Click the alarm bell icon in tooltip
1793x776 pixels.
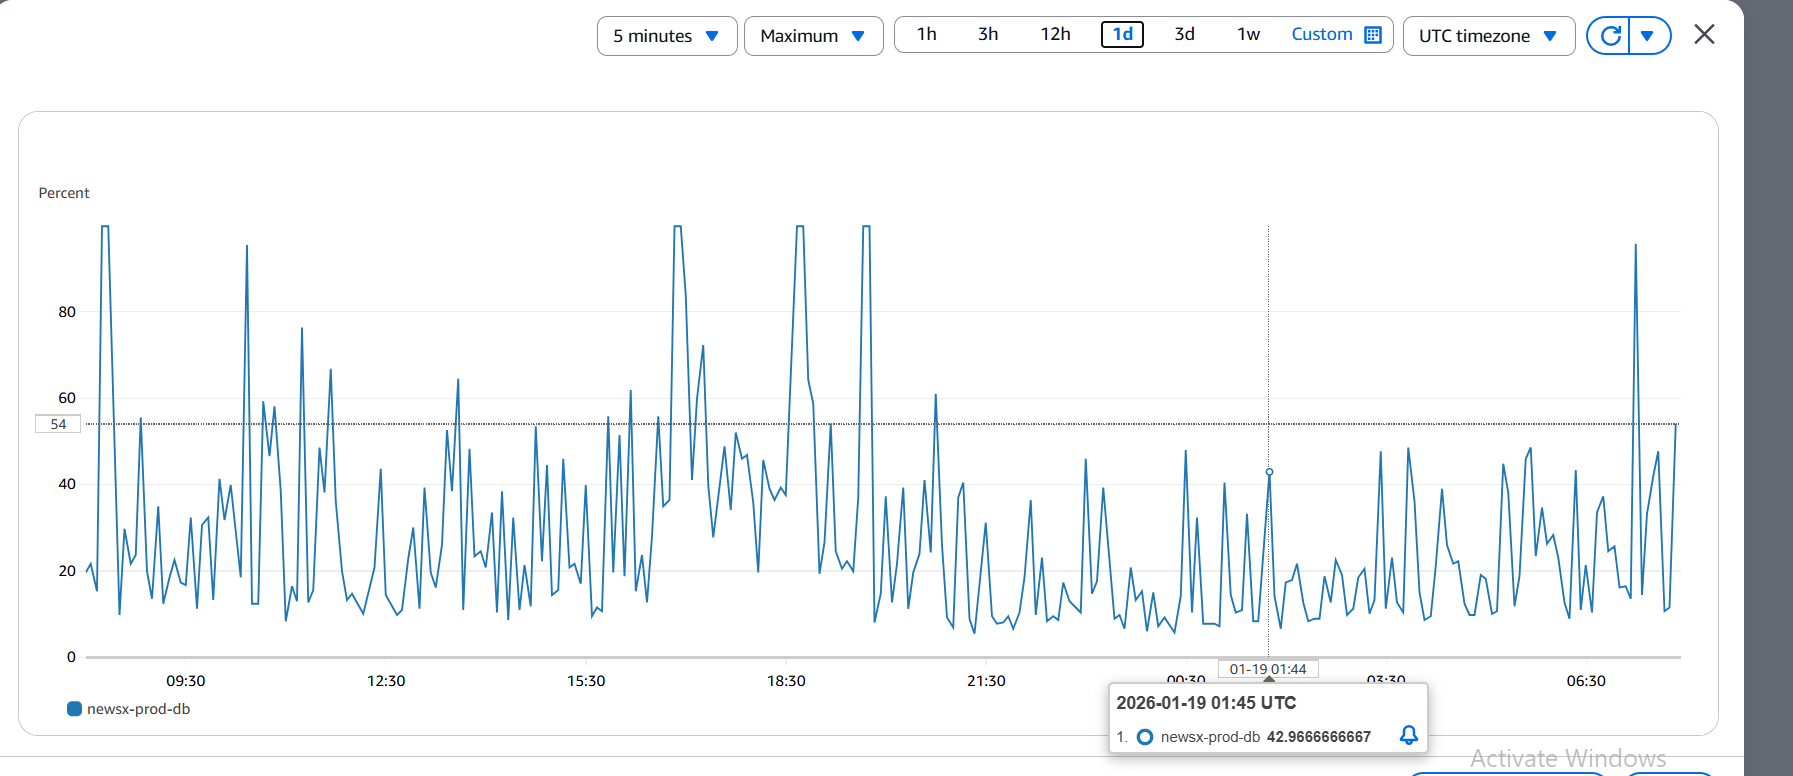1408,736
